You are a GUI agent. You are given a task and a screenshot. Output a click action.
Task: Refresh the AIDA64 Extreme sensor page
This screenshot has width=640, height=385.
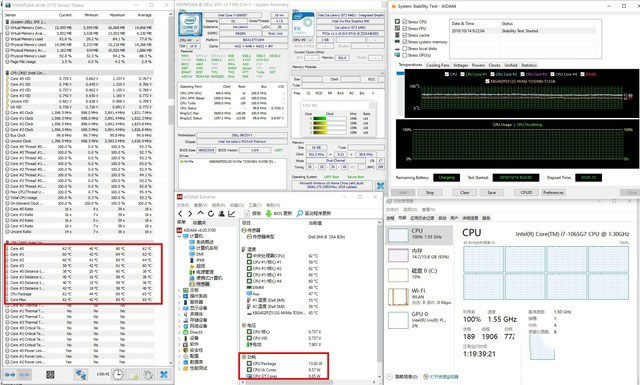pyautogui.click(x=211, y=214)
